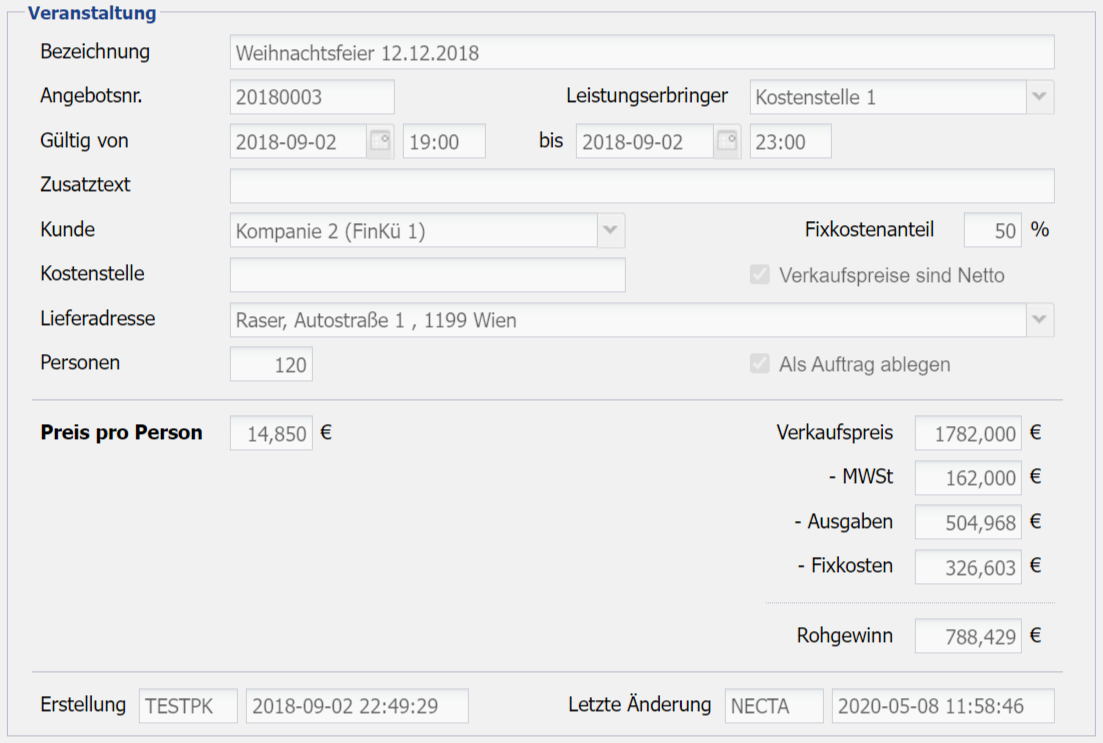Click the Fixkostenanteil percent field
Screen dimensions: 1103x743
[992, 231]
